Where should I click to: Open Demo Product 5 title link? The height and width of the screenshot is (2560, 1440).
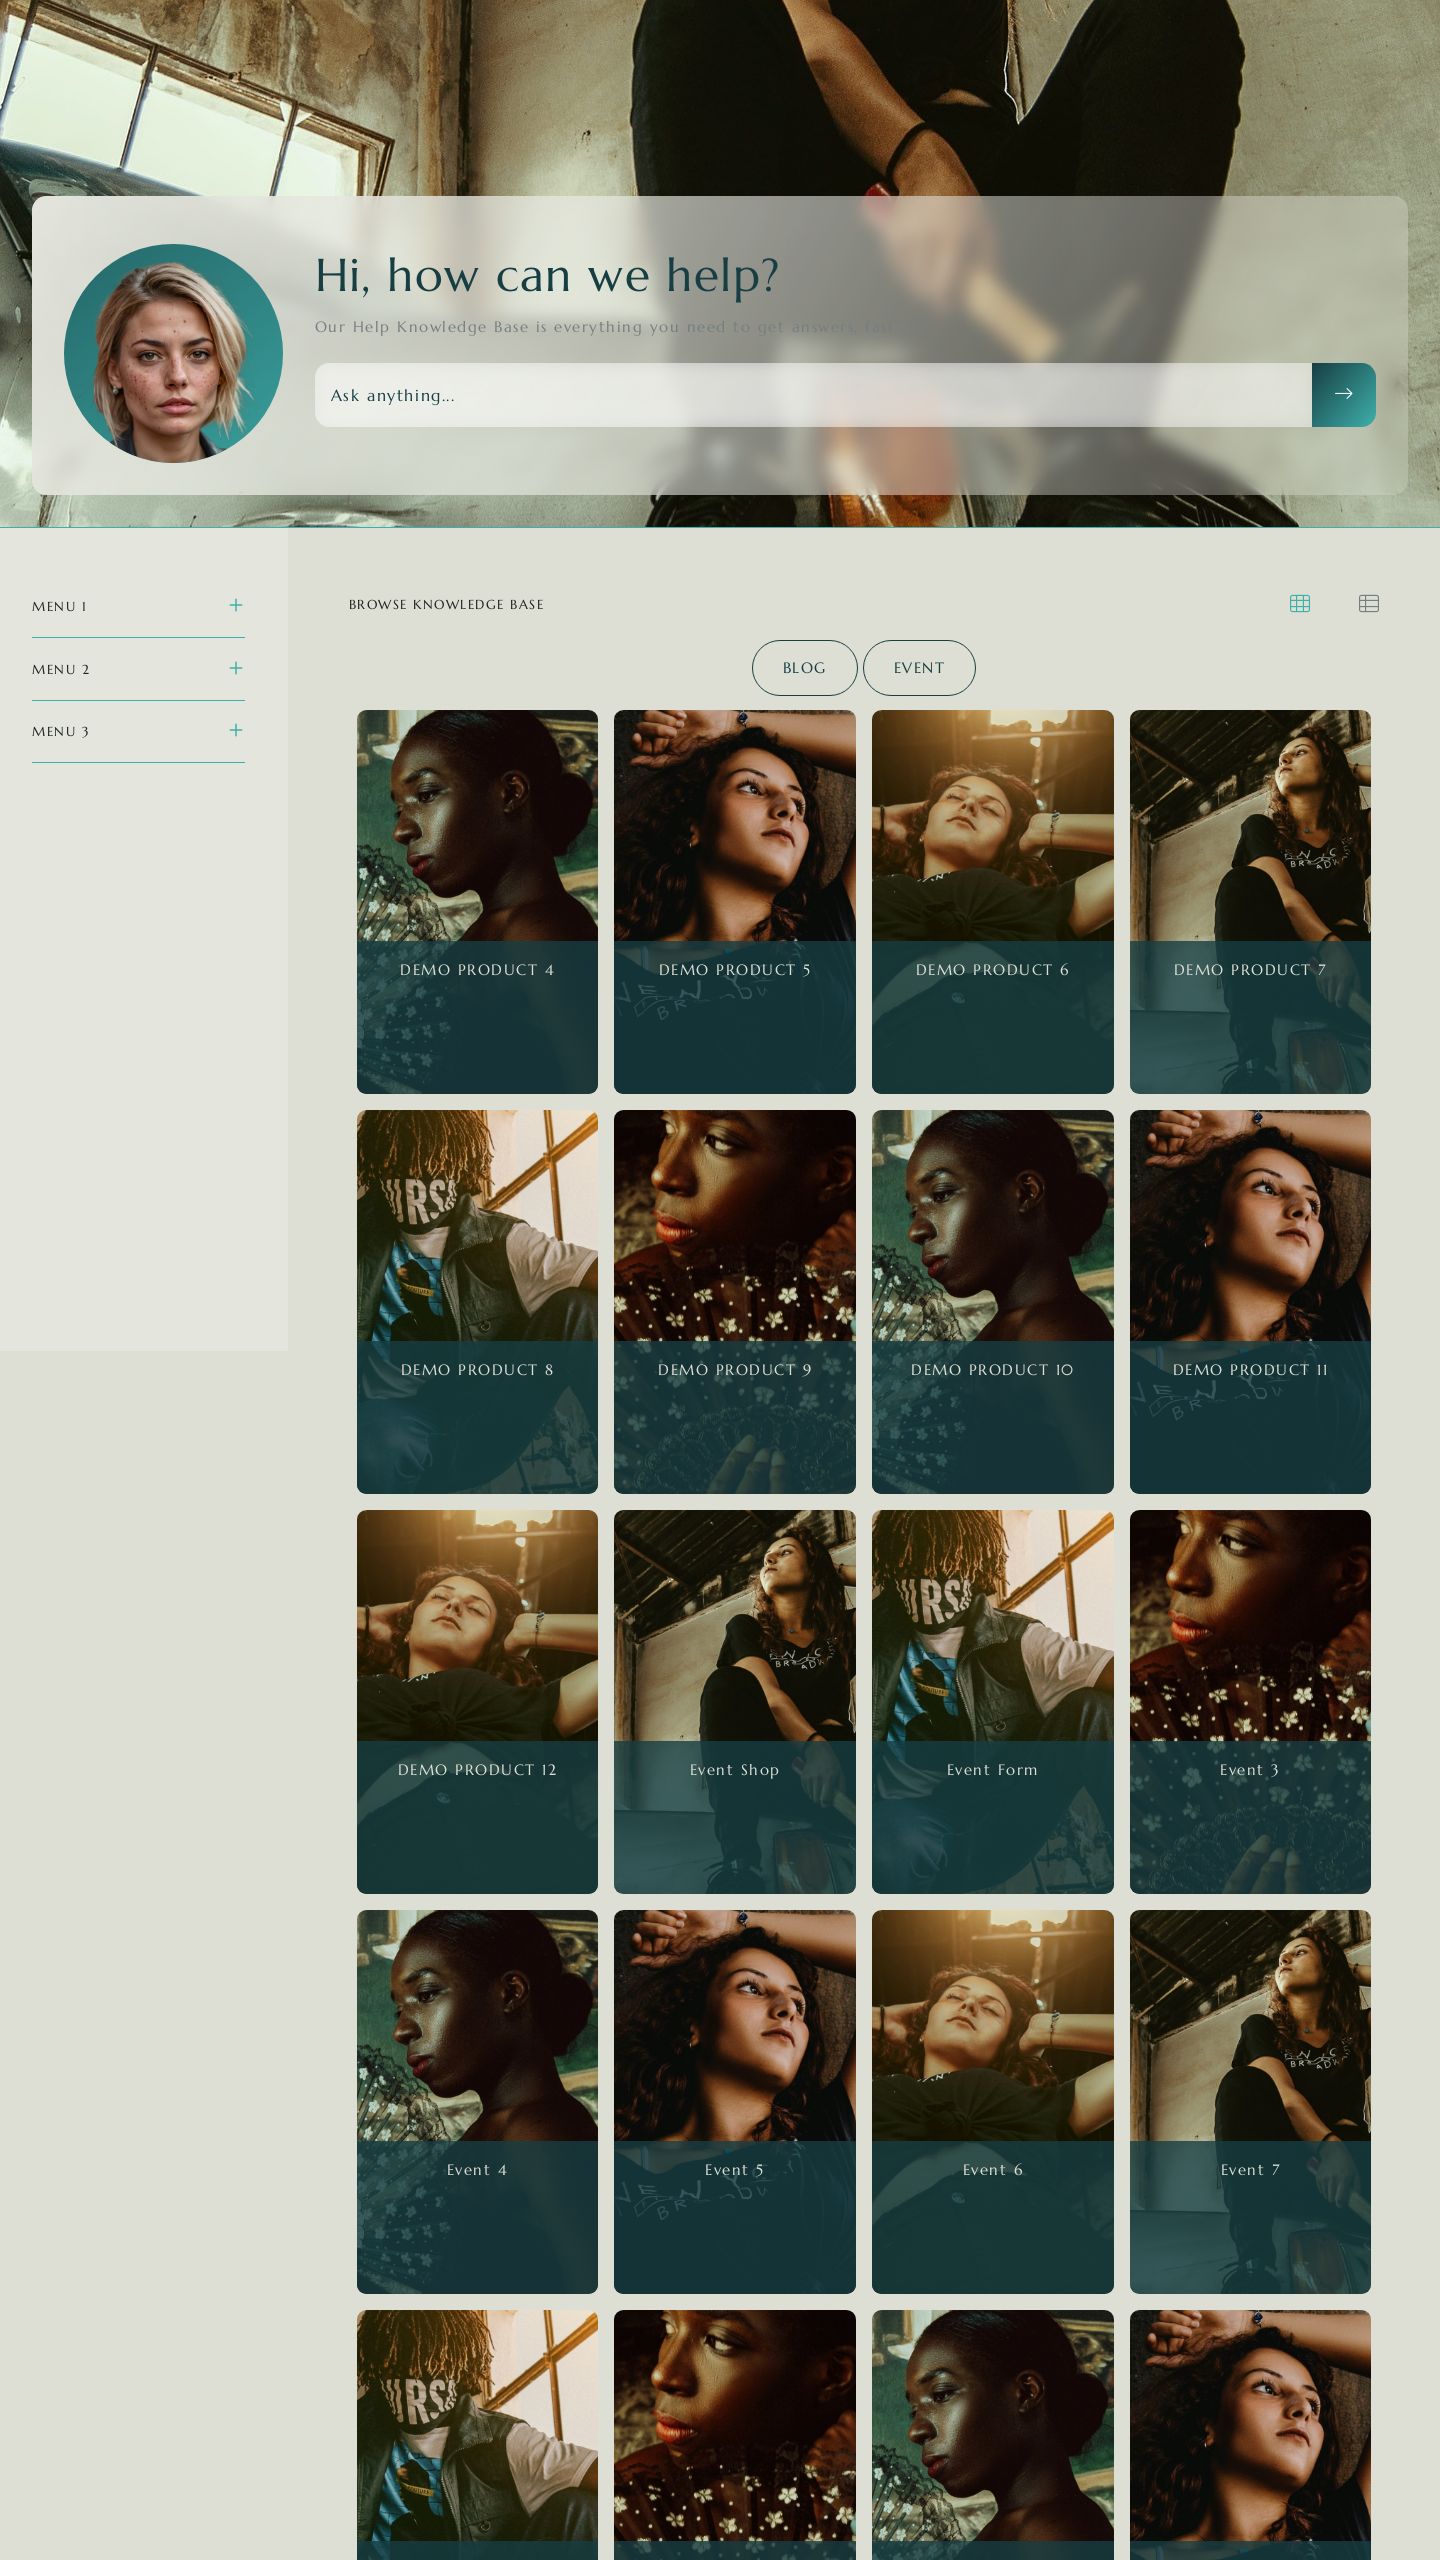click(734, 969)
